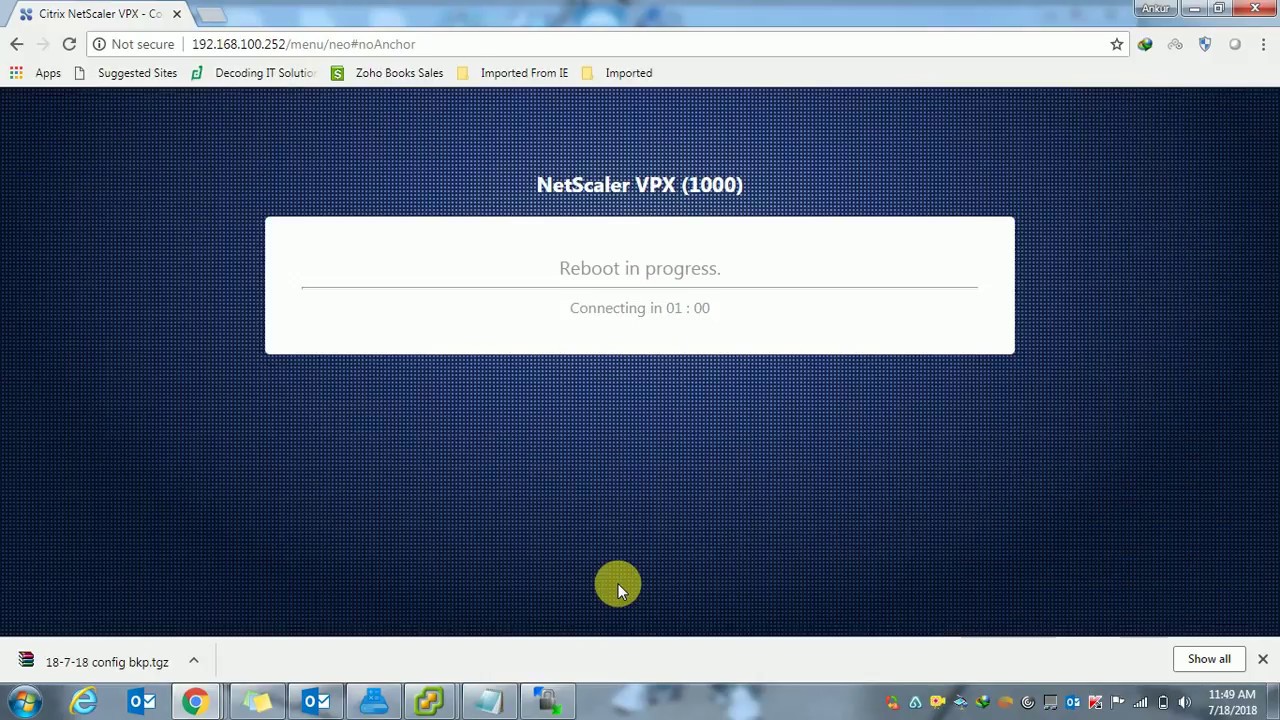
Task: Open the running Outlook window next to Sticky Notes
Action: pos(316,702)
